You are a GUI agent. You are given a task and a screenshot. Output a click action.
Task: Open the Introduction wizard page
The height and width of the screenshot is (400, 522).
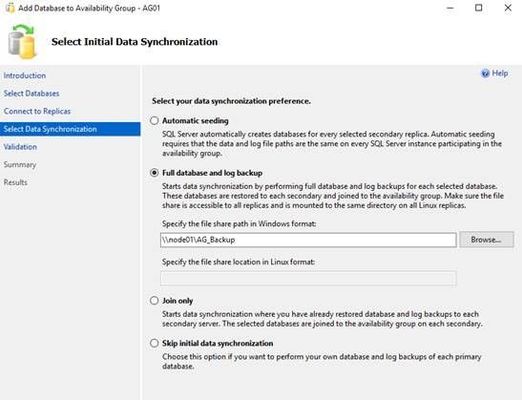25,76
